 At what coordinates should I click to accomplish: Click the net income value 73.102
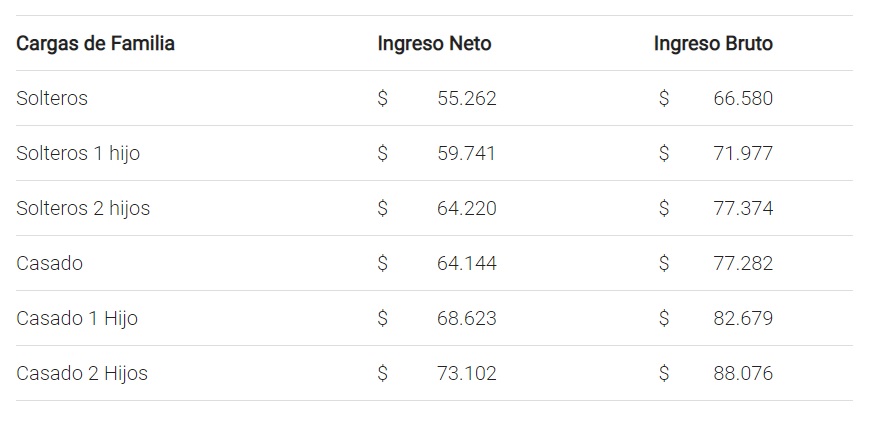(466, 374)
